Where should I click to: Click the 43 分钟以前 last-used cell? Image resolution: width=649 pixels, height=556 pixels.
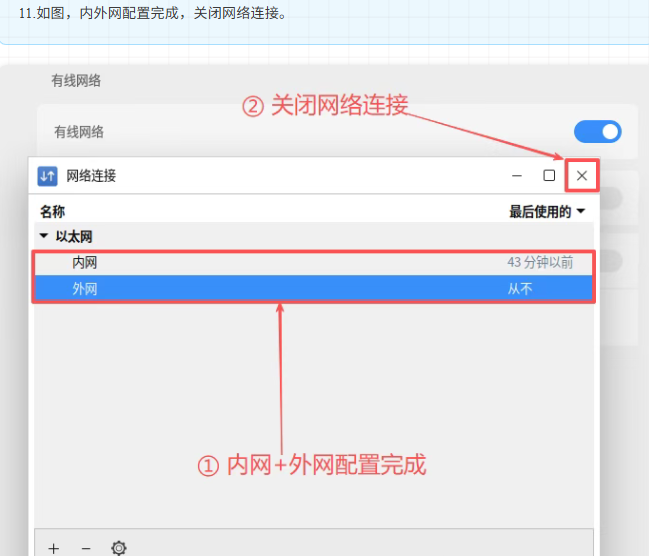pos(540,262)
